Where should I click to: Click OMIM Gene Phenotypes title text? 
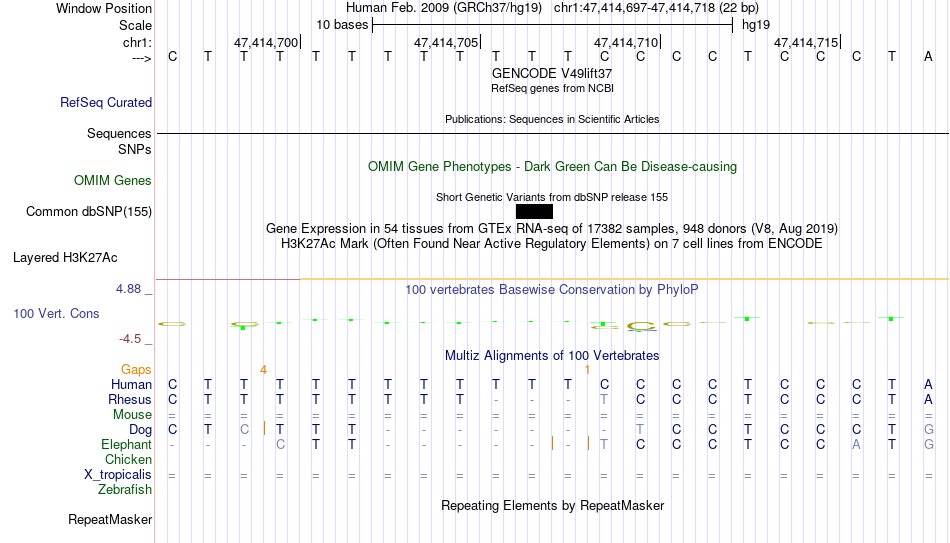(553, 167)
